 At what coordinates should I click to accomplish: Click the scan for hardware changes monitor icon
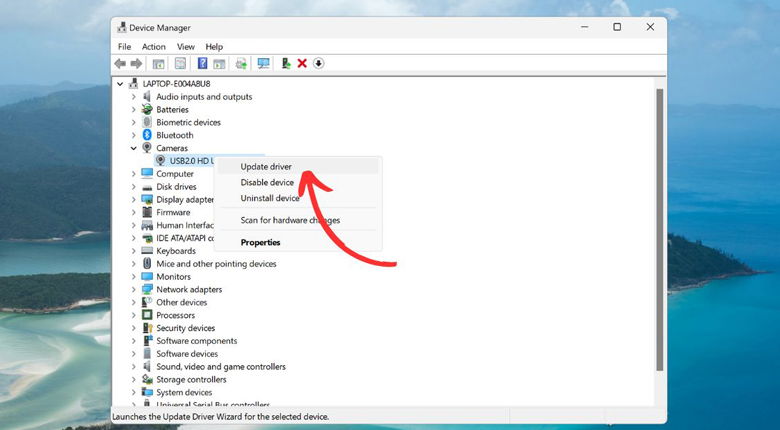(x=264, y=63)
